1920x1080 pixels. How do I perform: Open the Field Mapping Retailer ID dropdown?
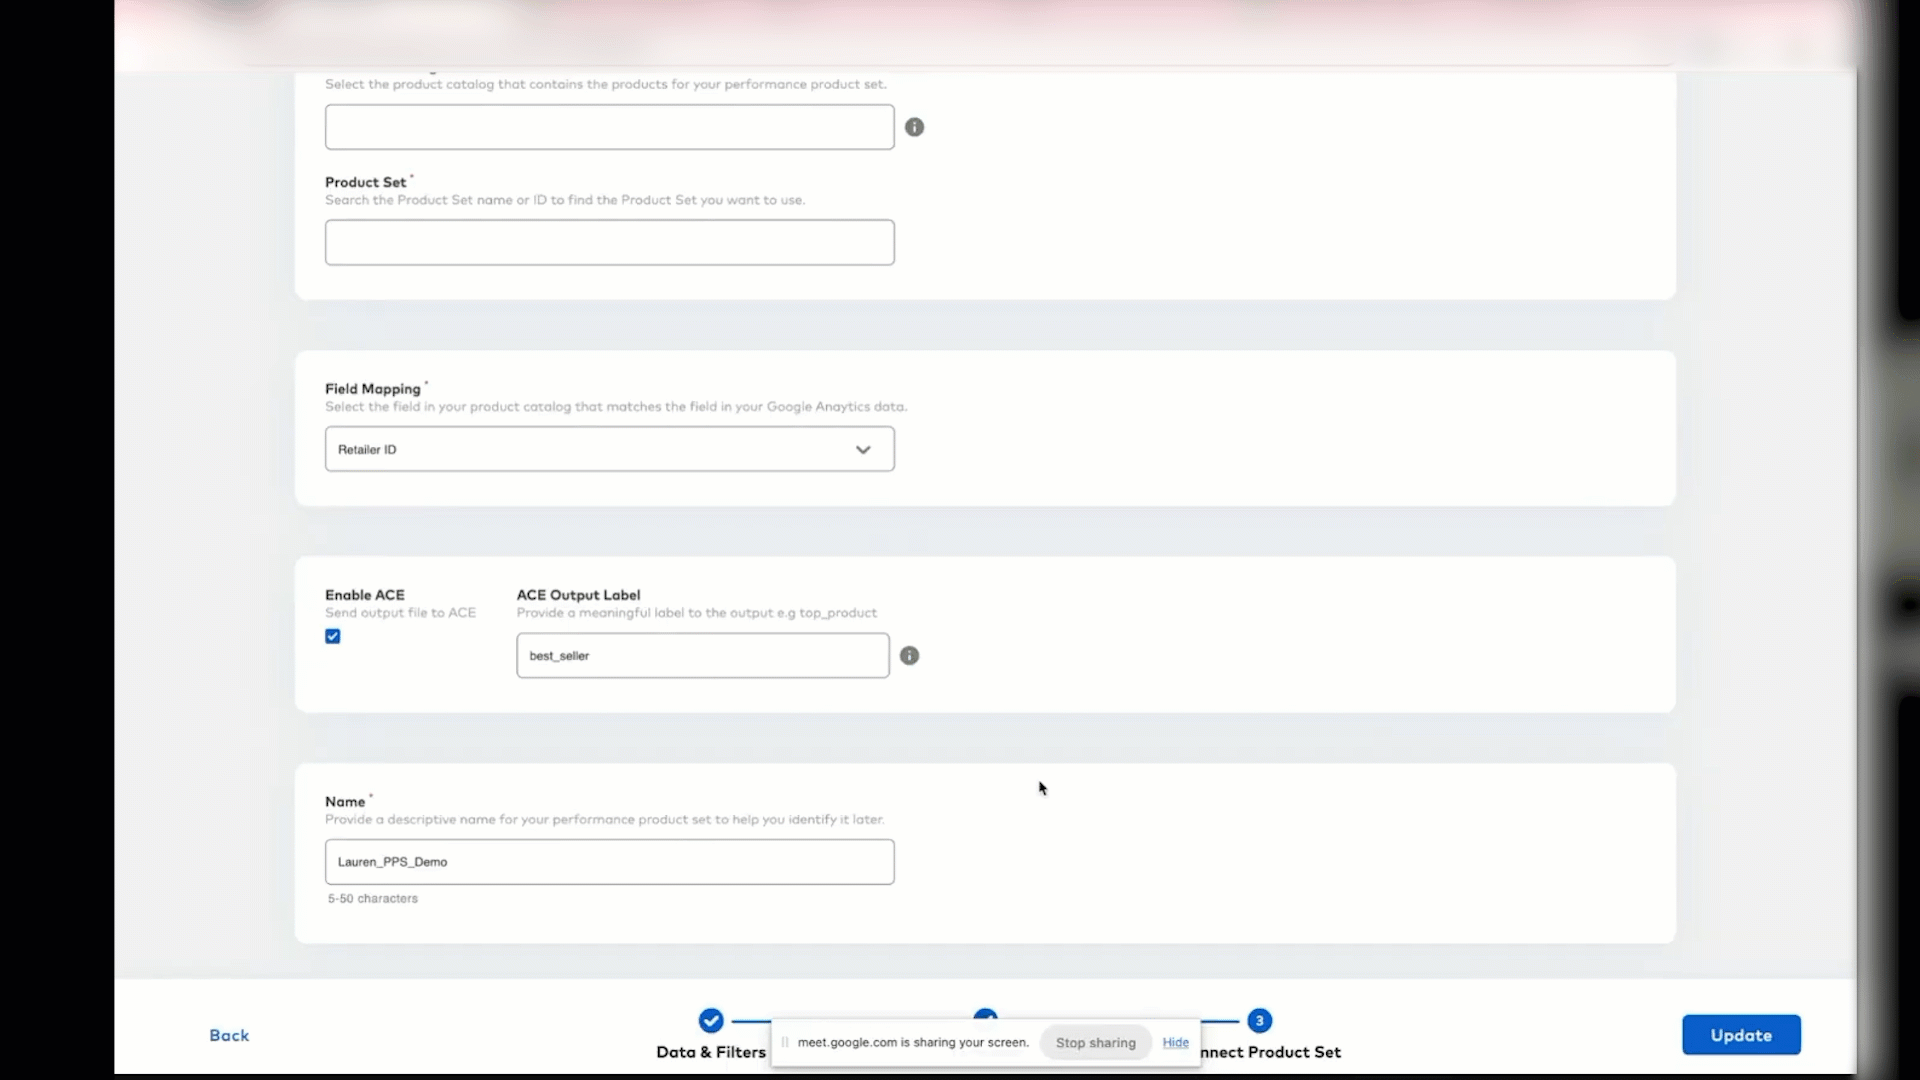tap(609, 449)
